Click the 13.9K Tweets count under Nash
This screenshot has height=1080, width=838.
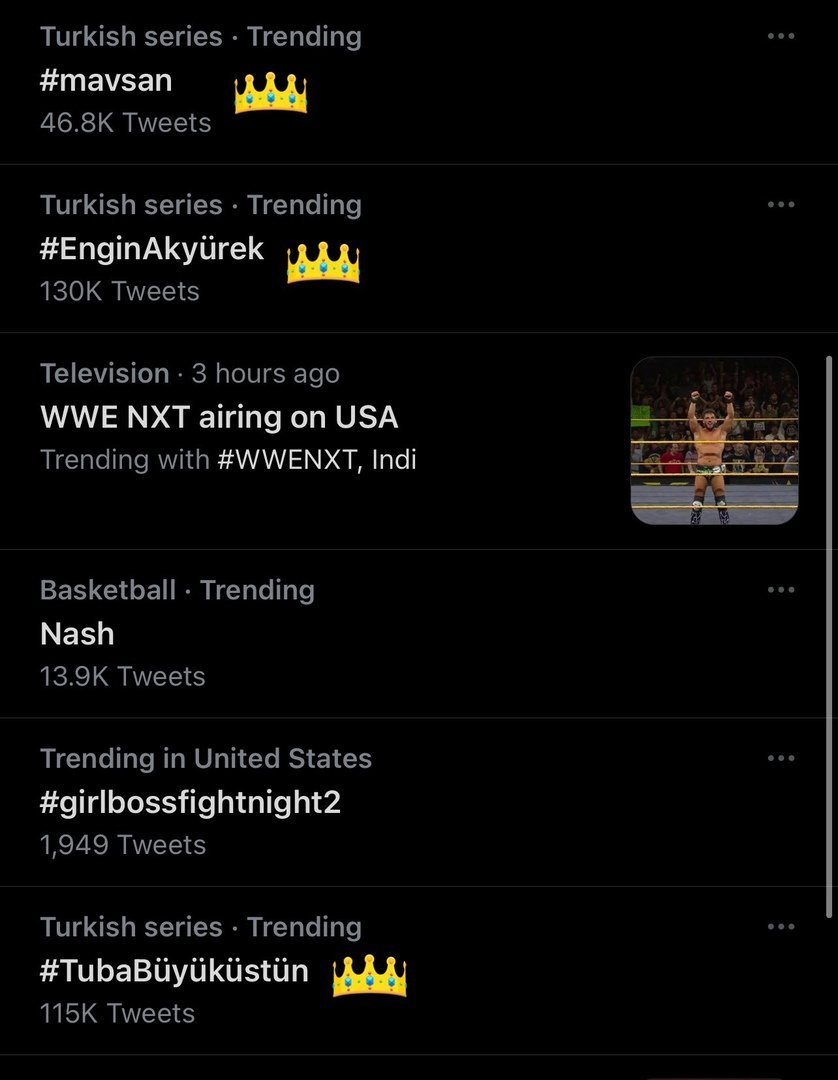(122, 677)
